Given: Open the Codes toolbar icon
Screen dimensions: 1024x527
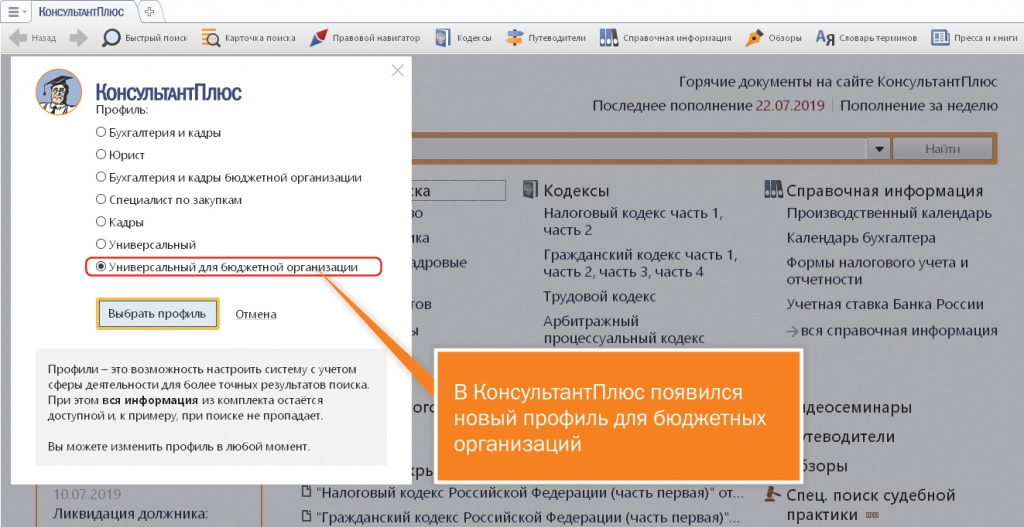Looking at the screenshot, I should coord(441,38).
